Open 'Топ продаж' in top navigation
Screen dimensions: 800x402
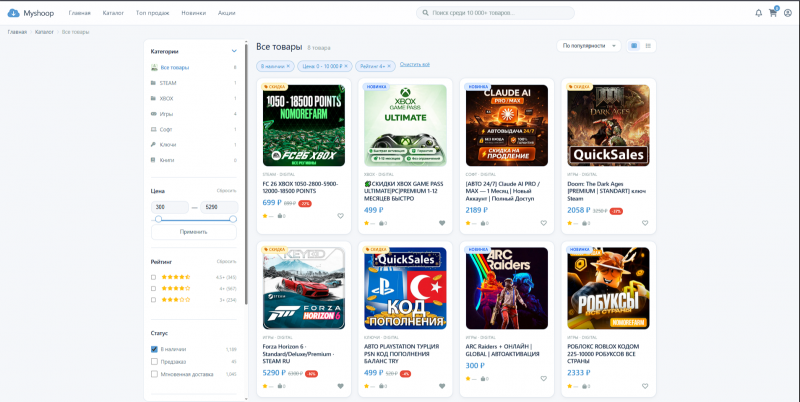pyautogui.click(x=153, y=13)
